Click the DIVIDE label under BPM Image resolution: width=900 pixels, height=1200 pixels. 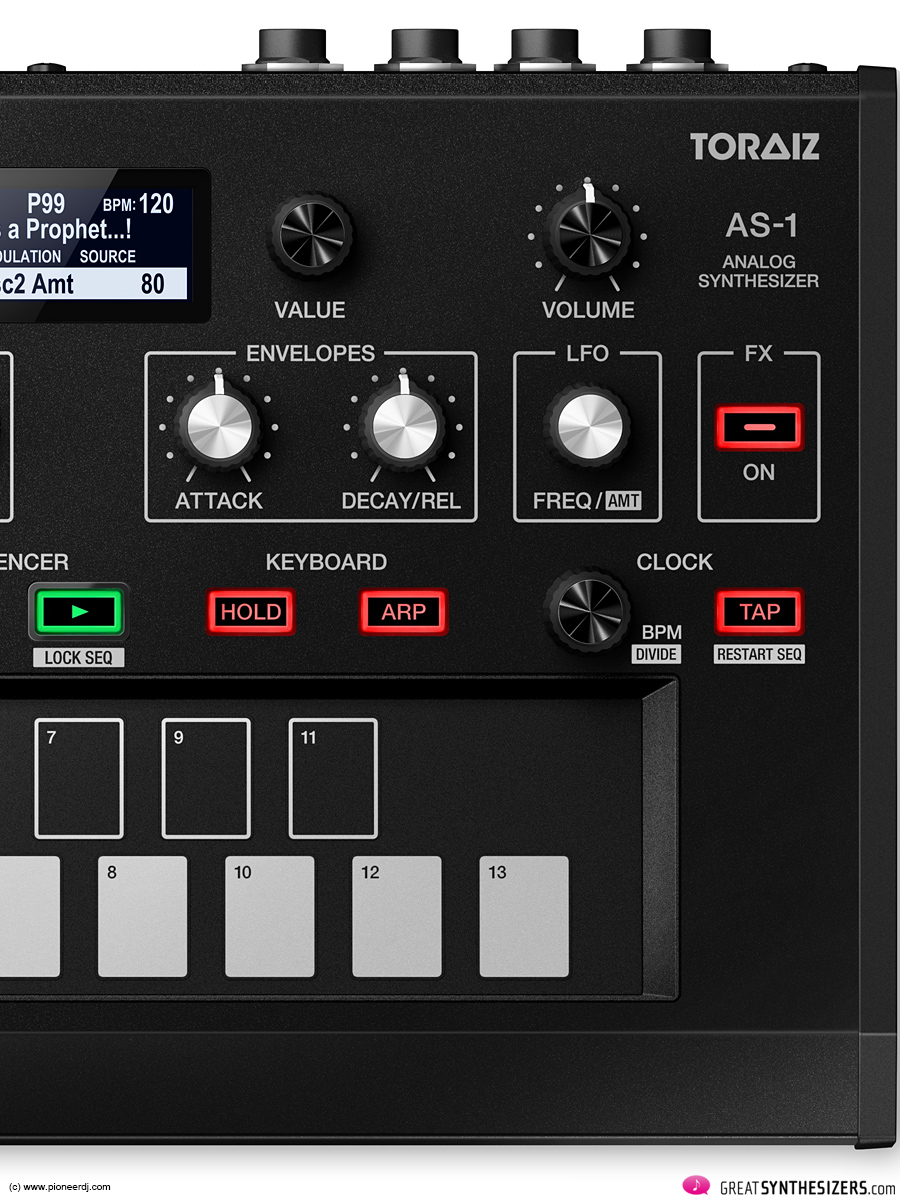point(656,654)
